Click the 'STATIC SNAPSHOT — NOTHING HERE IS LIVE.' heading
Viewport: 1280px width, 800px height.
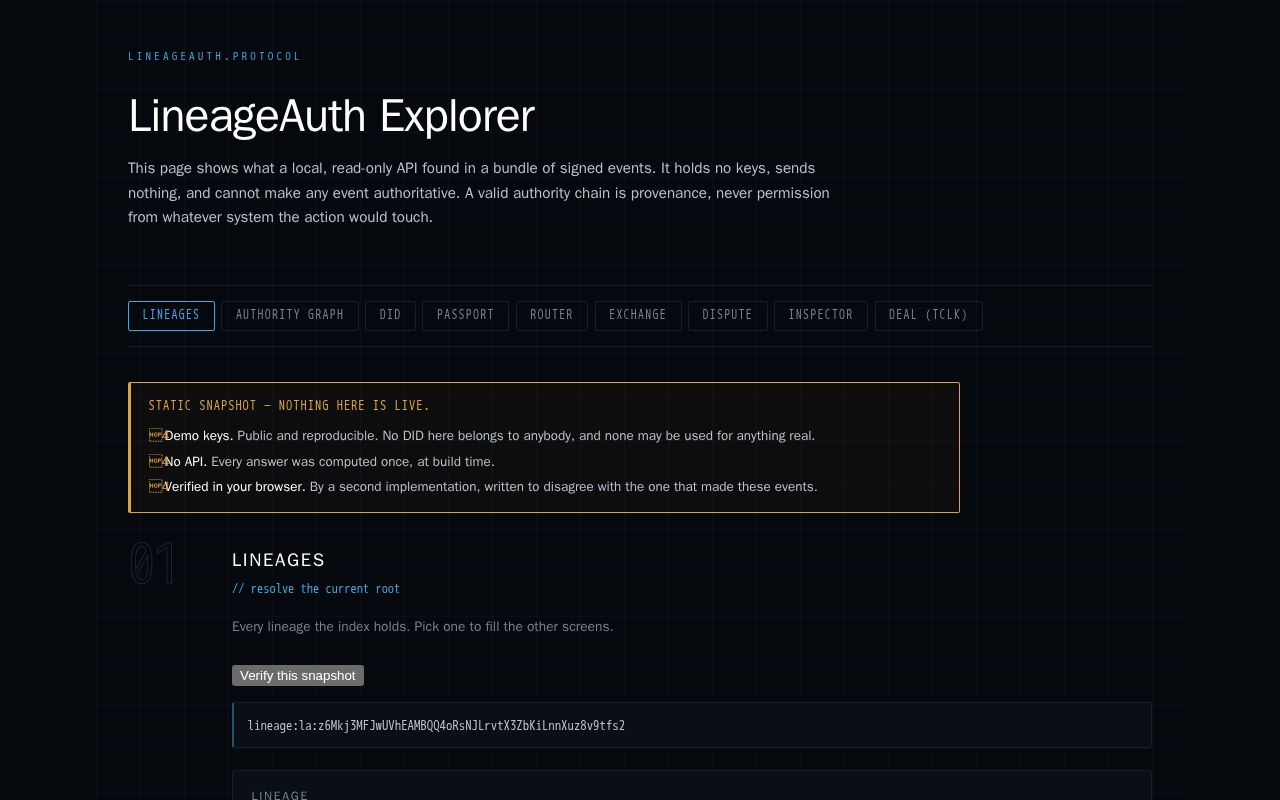289,406
